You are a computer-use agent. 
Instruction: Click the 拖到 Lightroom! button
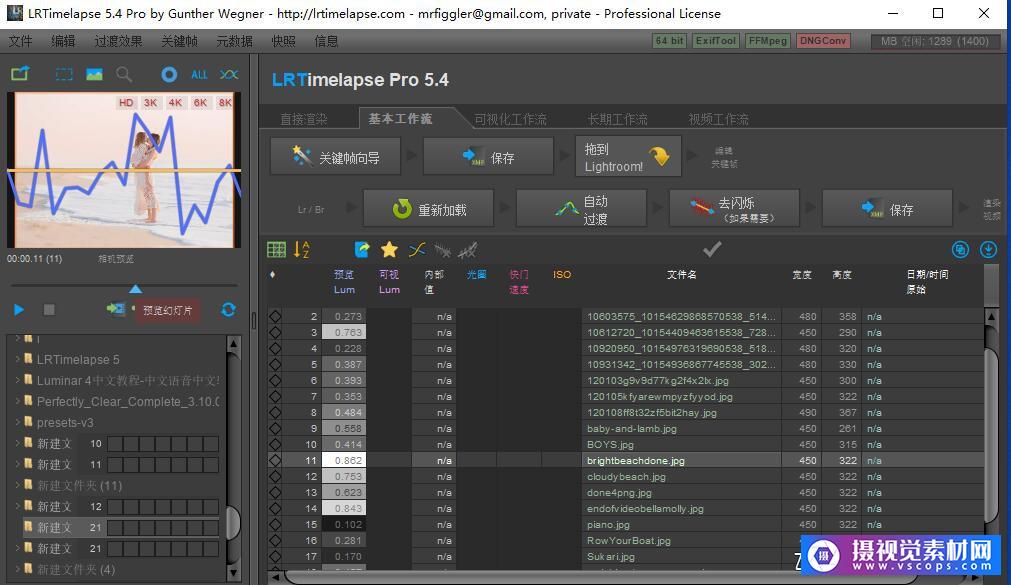point(628,157)
